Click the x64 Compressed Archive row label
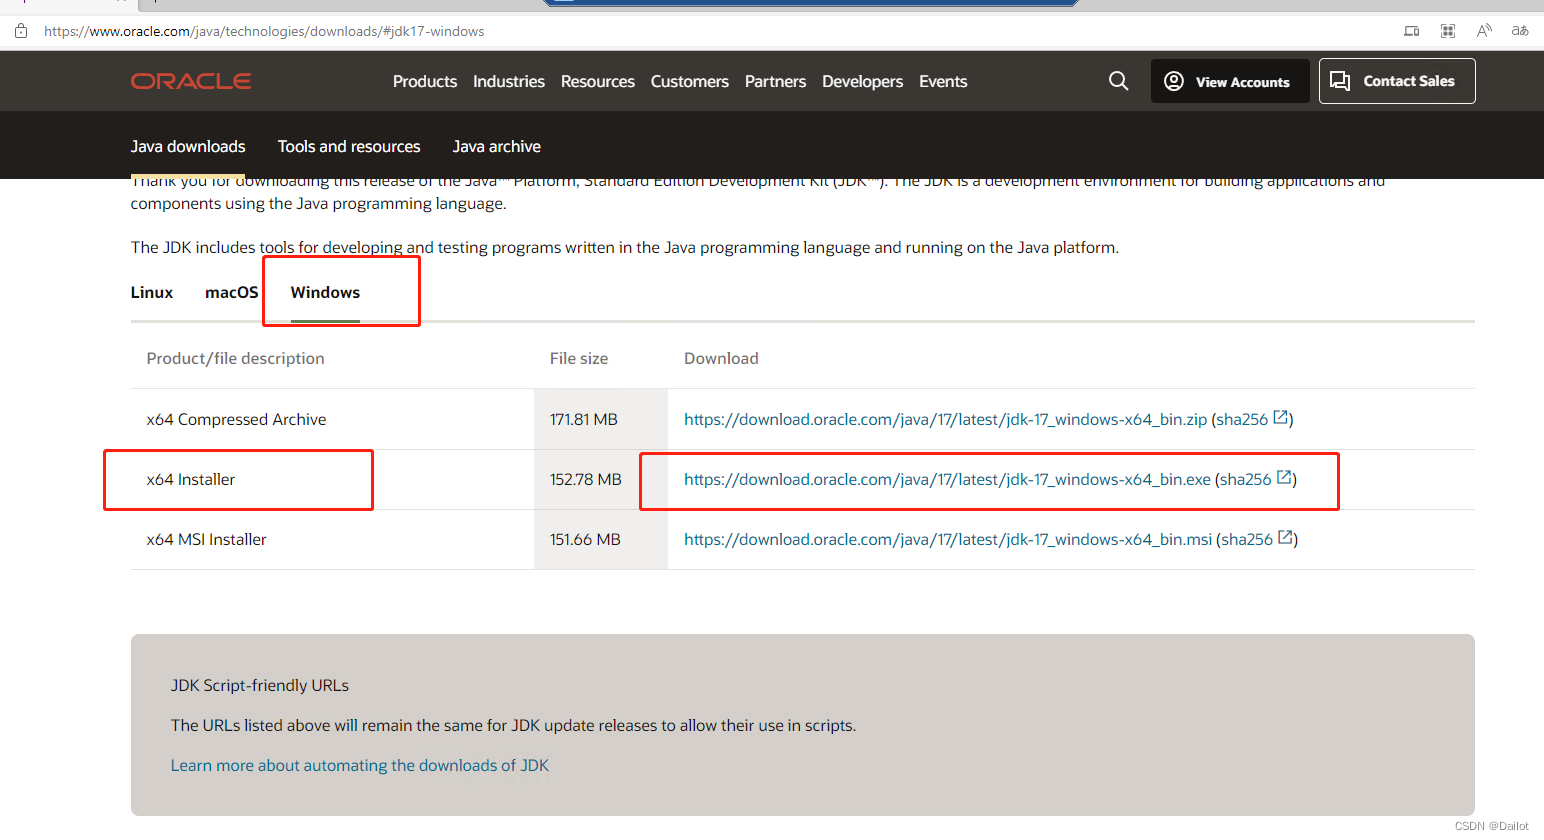 pyautogui.click(x=236, y=419)
